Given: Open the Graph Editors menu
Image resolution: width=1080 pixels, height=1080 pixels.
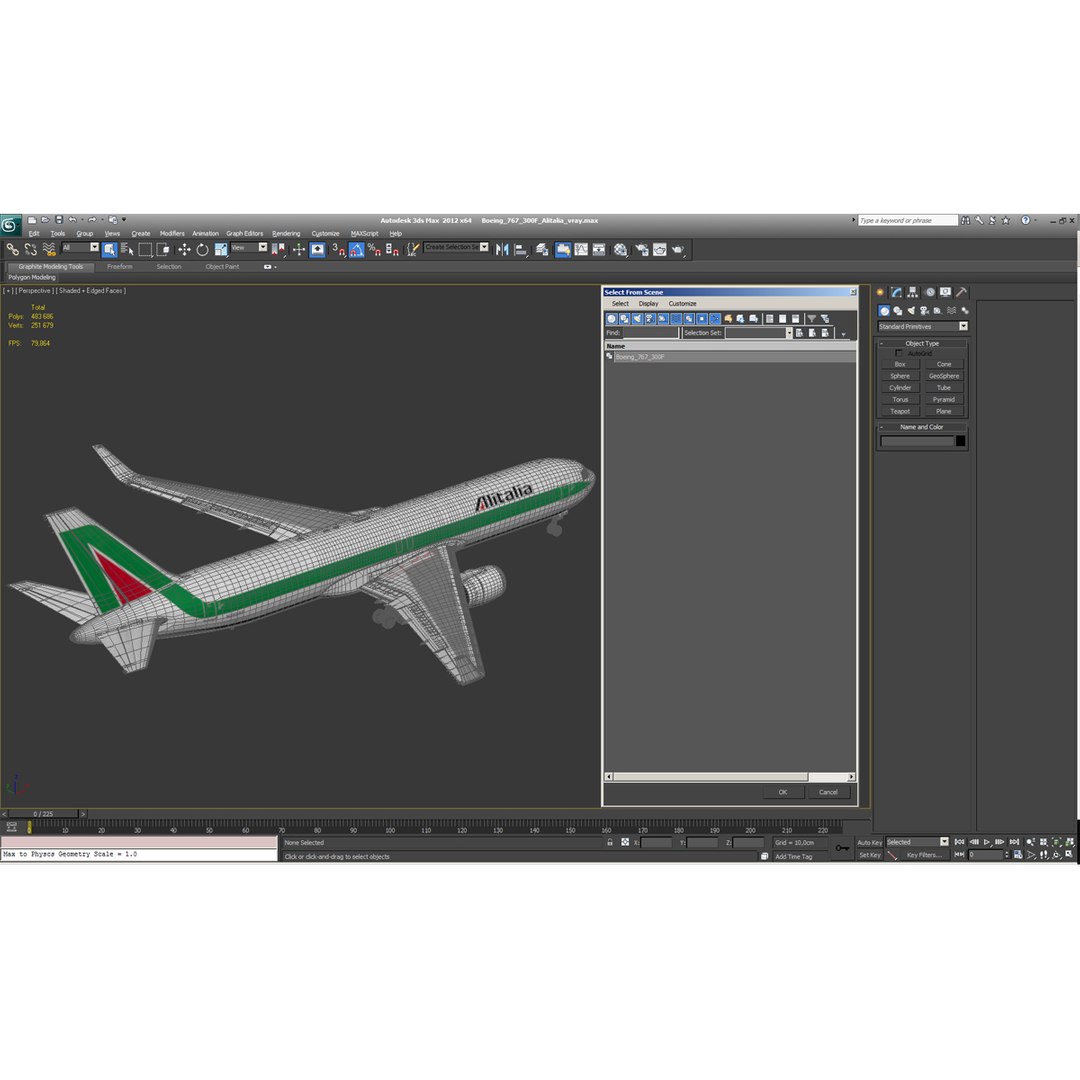Looking at the screenshot, I should coord(245,233).
